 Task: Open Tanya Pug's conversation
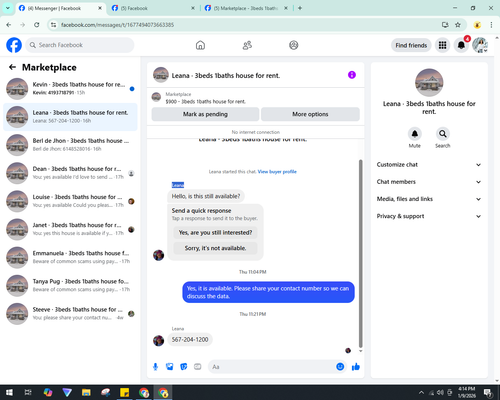[x=70, y=286]
